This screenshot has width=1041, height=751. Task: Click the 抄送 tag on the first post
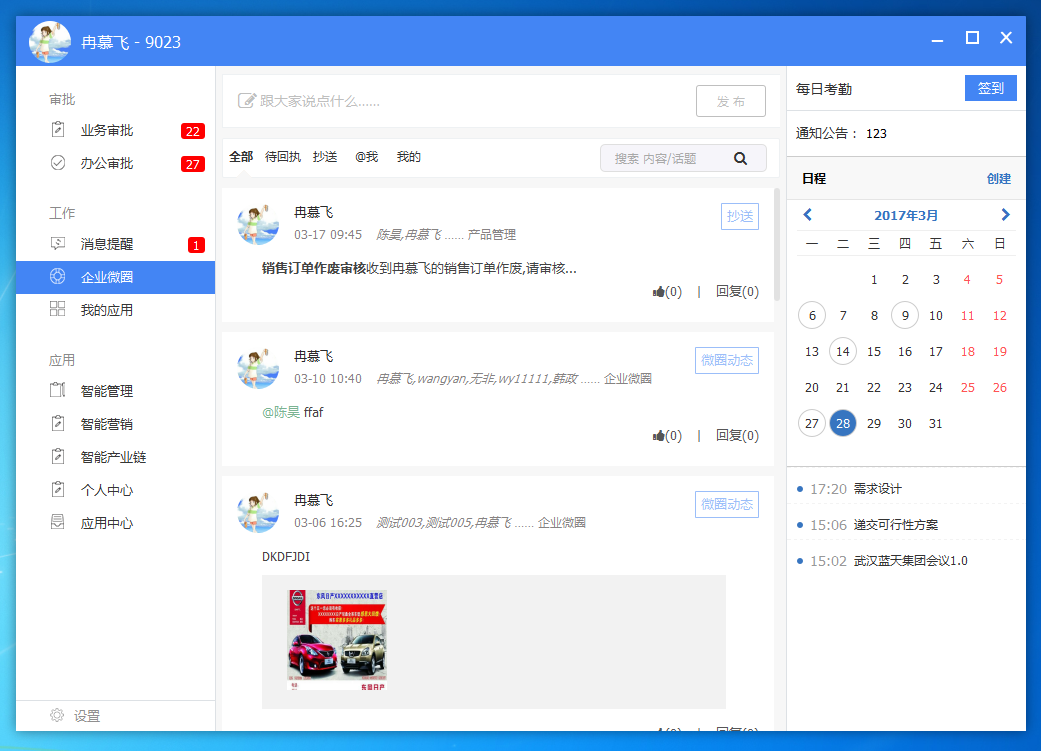[x=740, y=216]
